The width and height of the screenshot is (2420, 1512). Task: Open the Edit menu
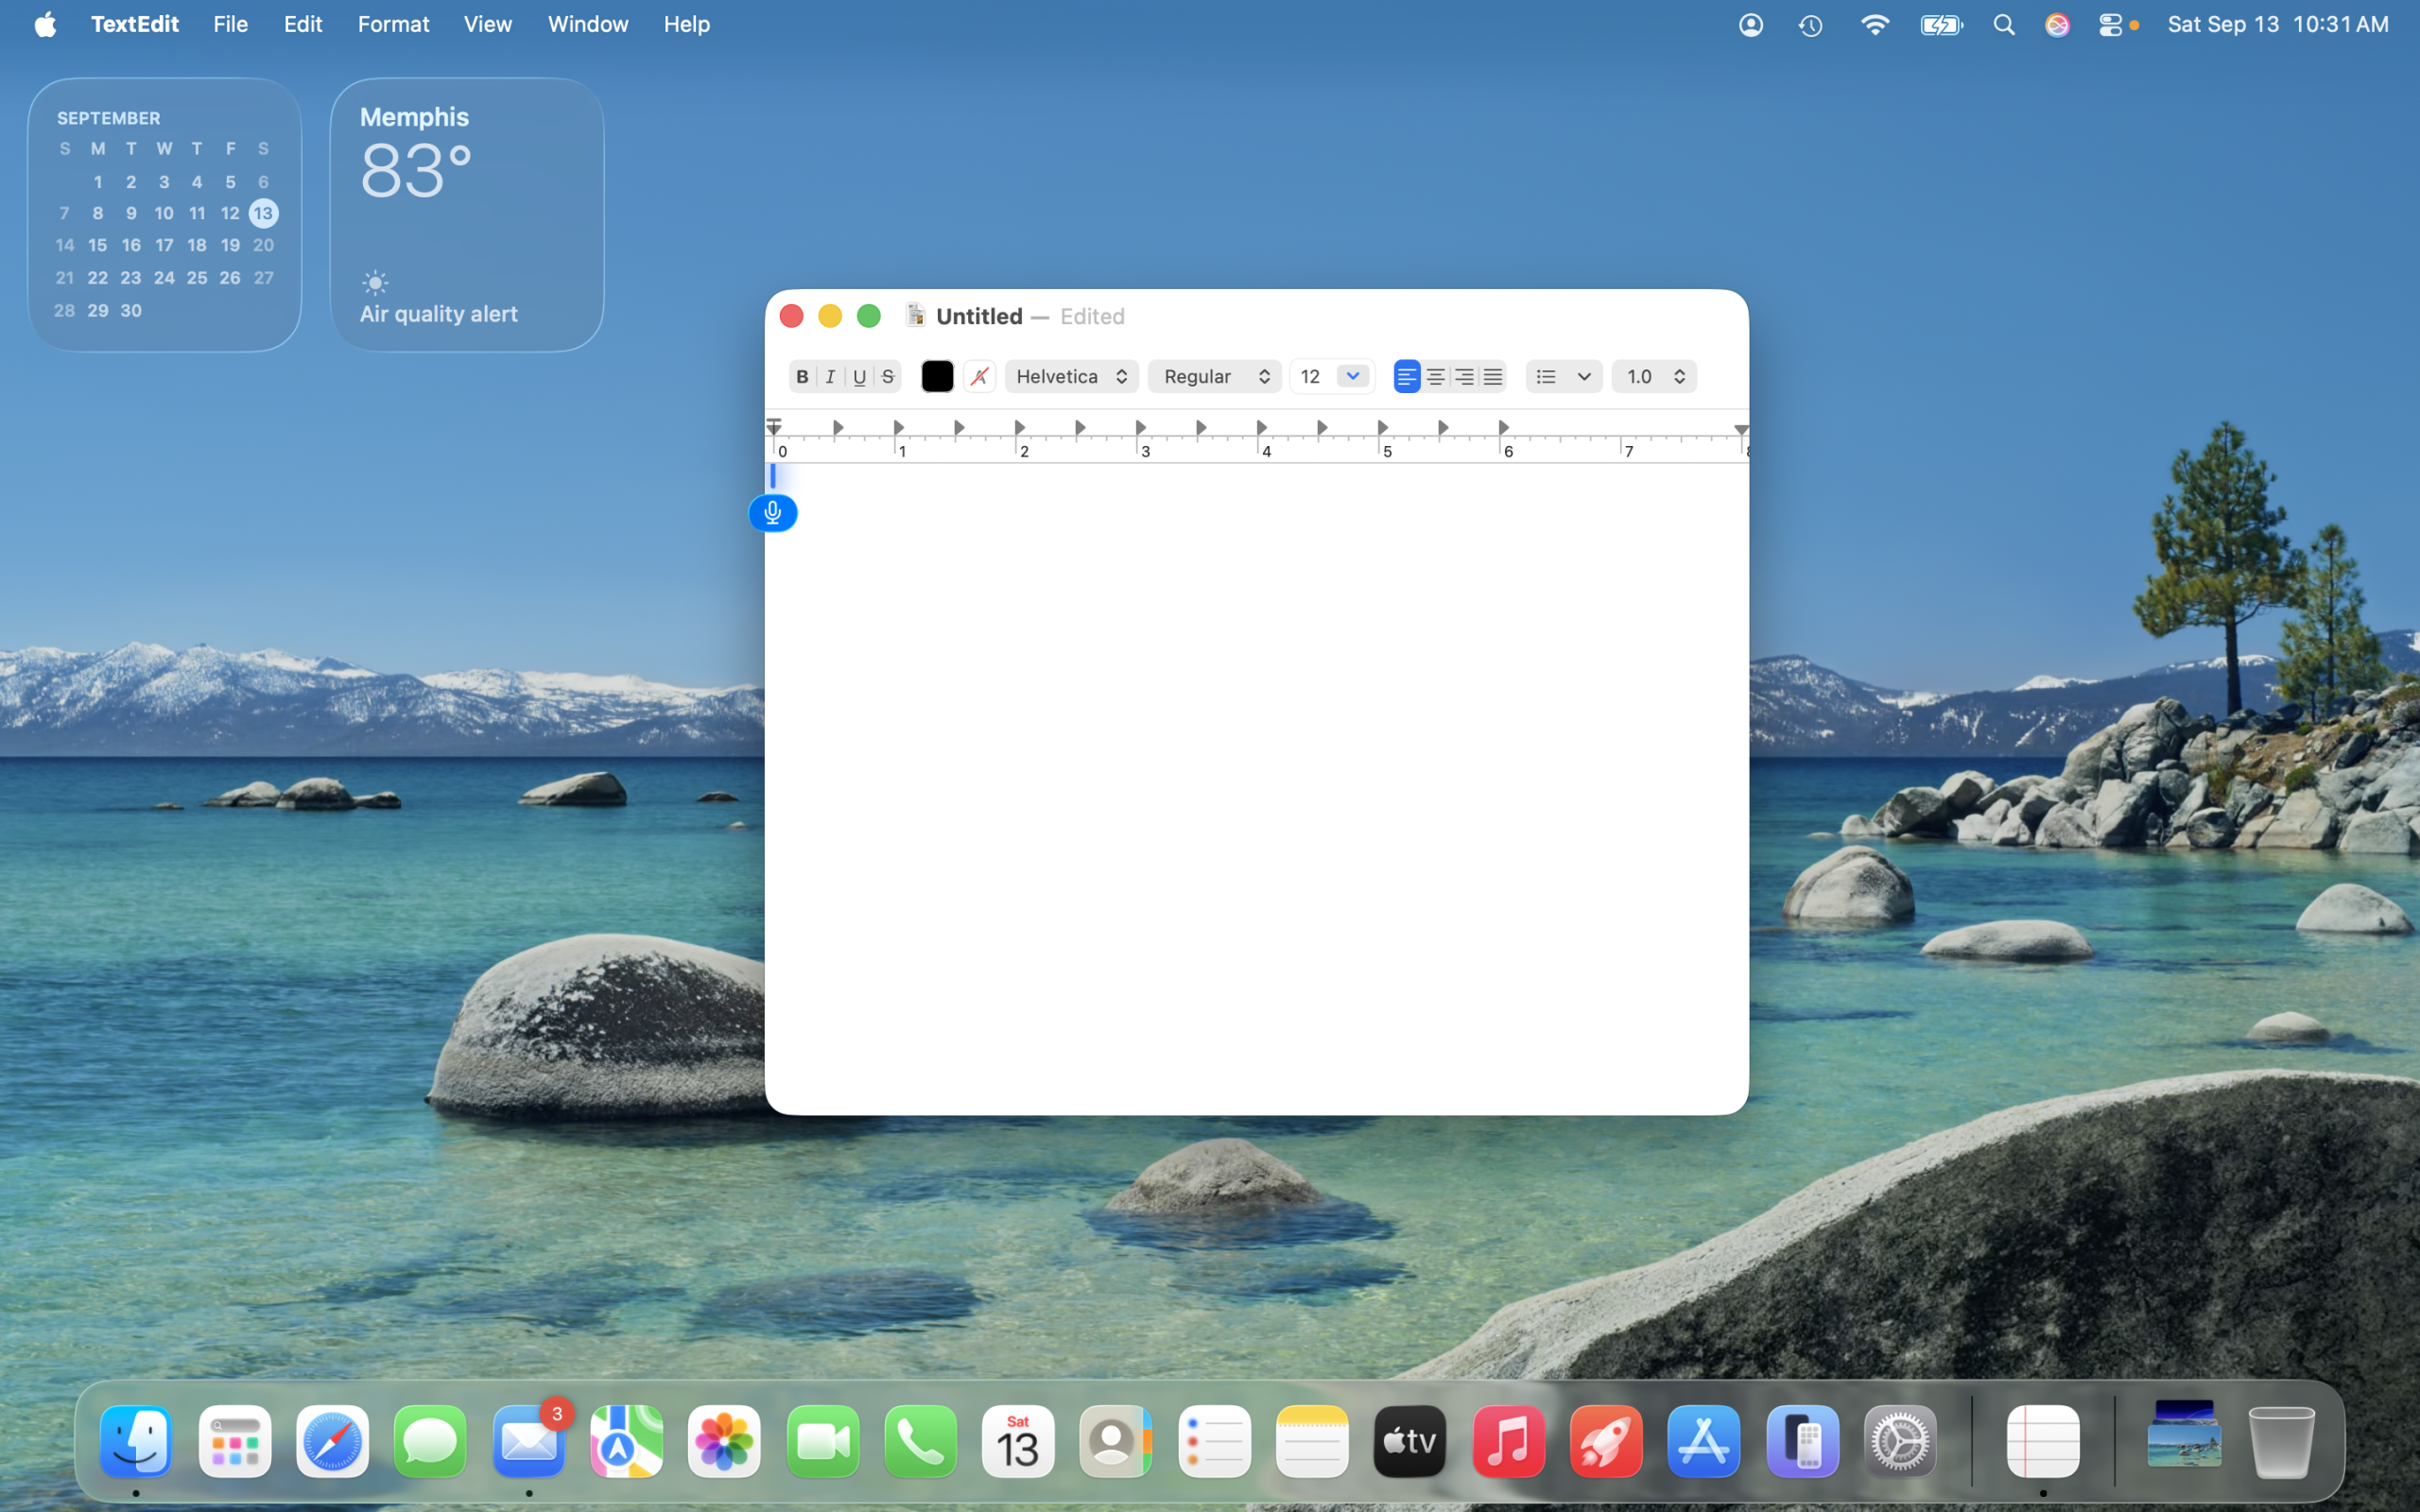(302, 24)
